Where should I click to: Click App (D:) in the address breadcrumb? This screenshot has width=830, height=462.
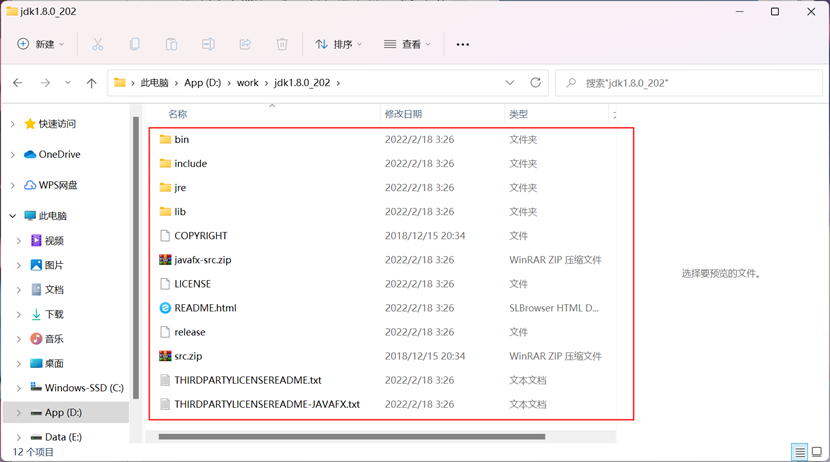click(203, 83)
